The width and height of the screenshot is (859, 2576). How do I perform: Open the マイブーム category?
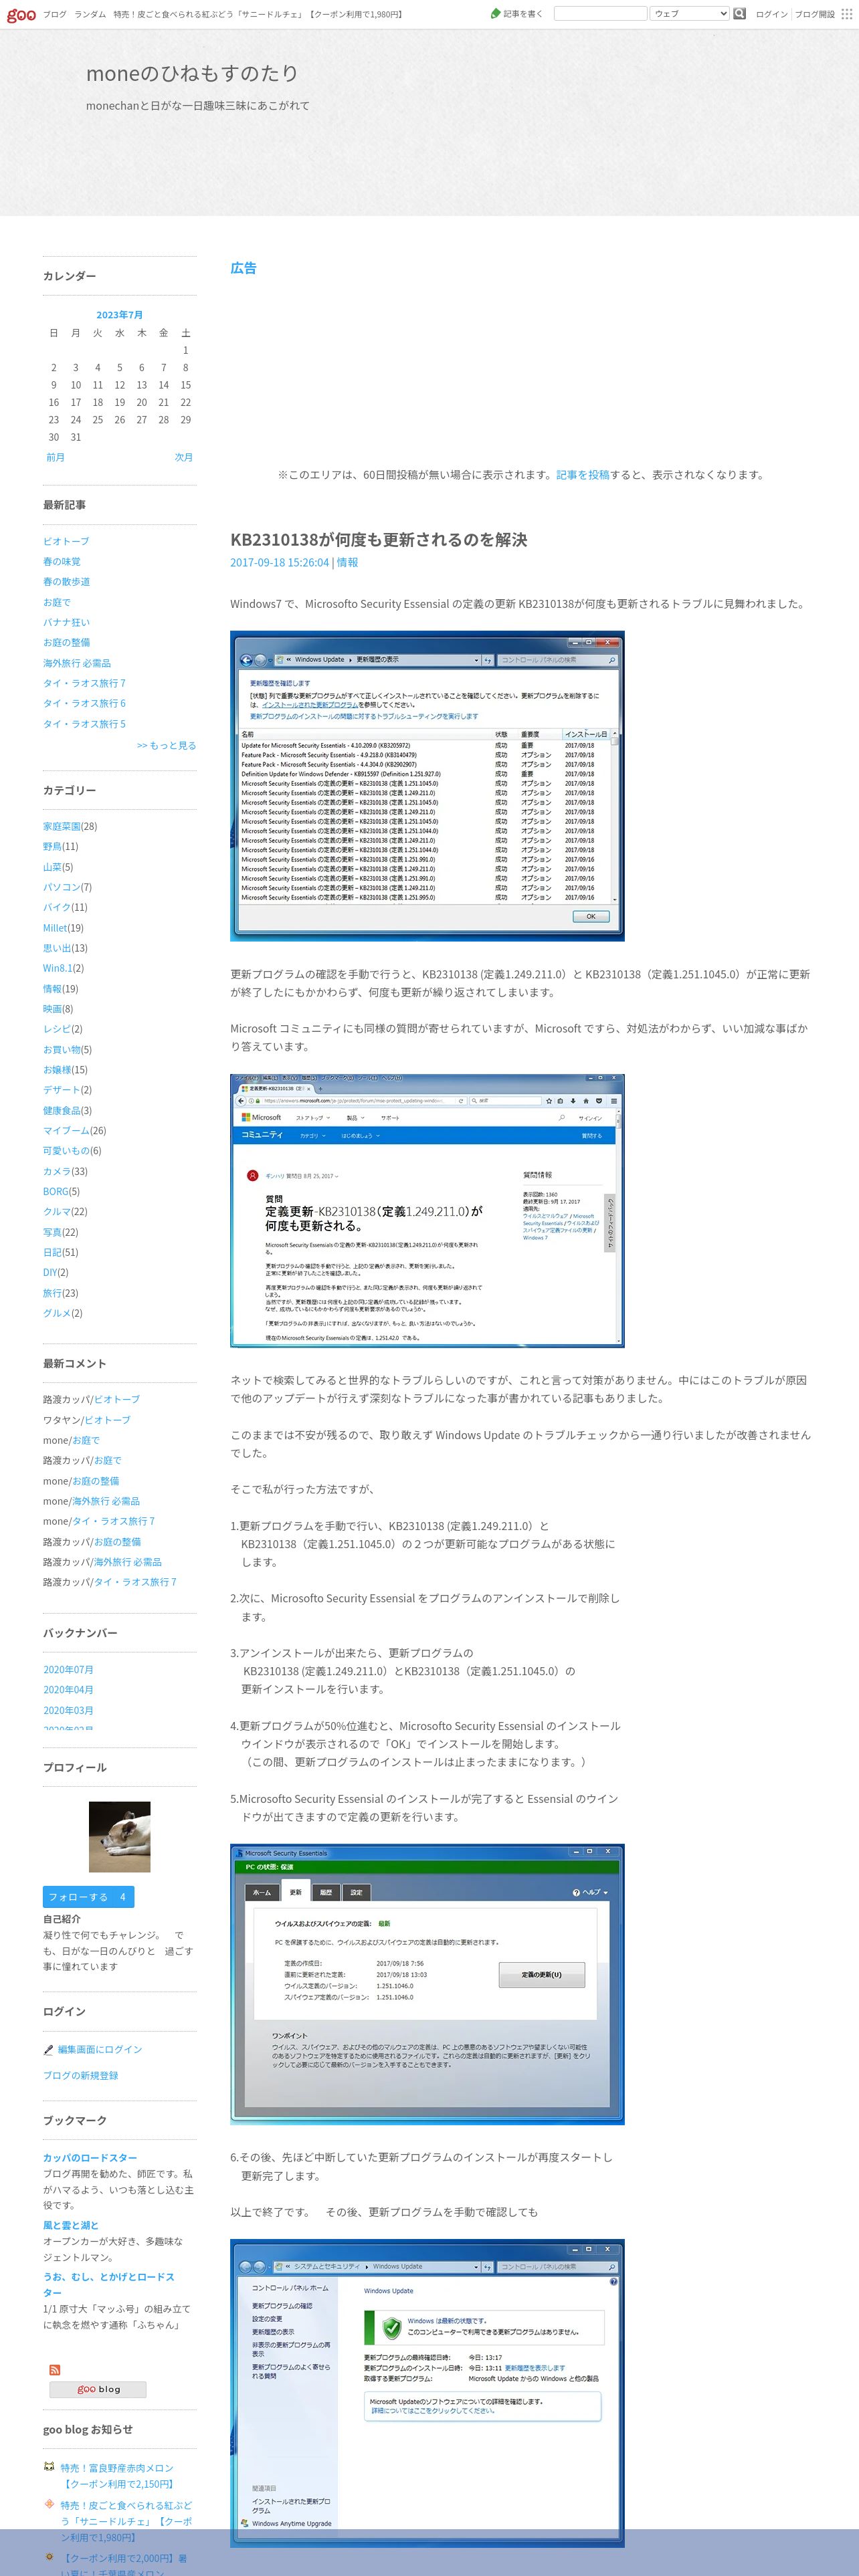point(66,1130)
